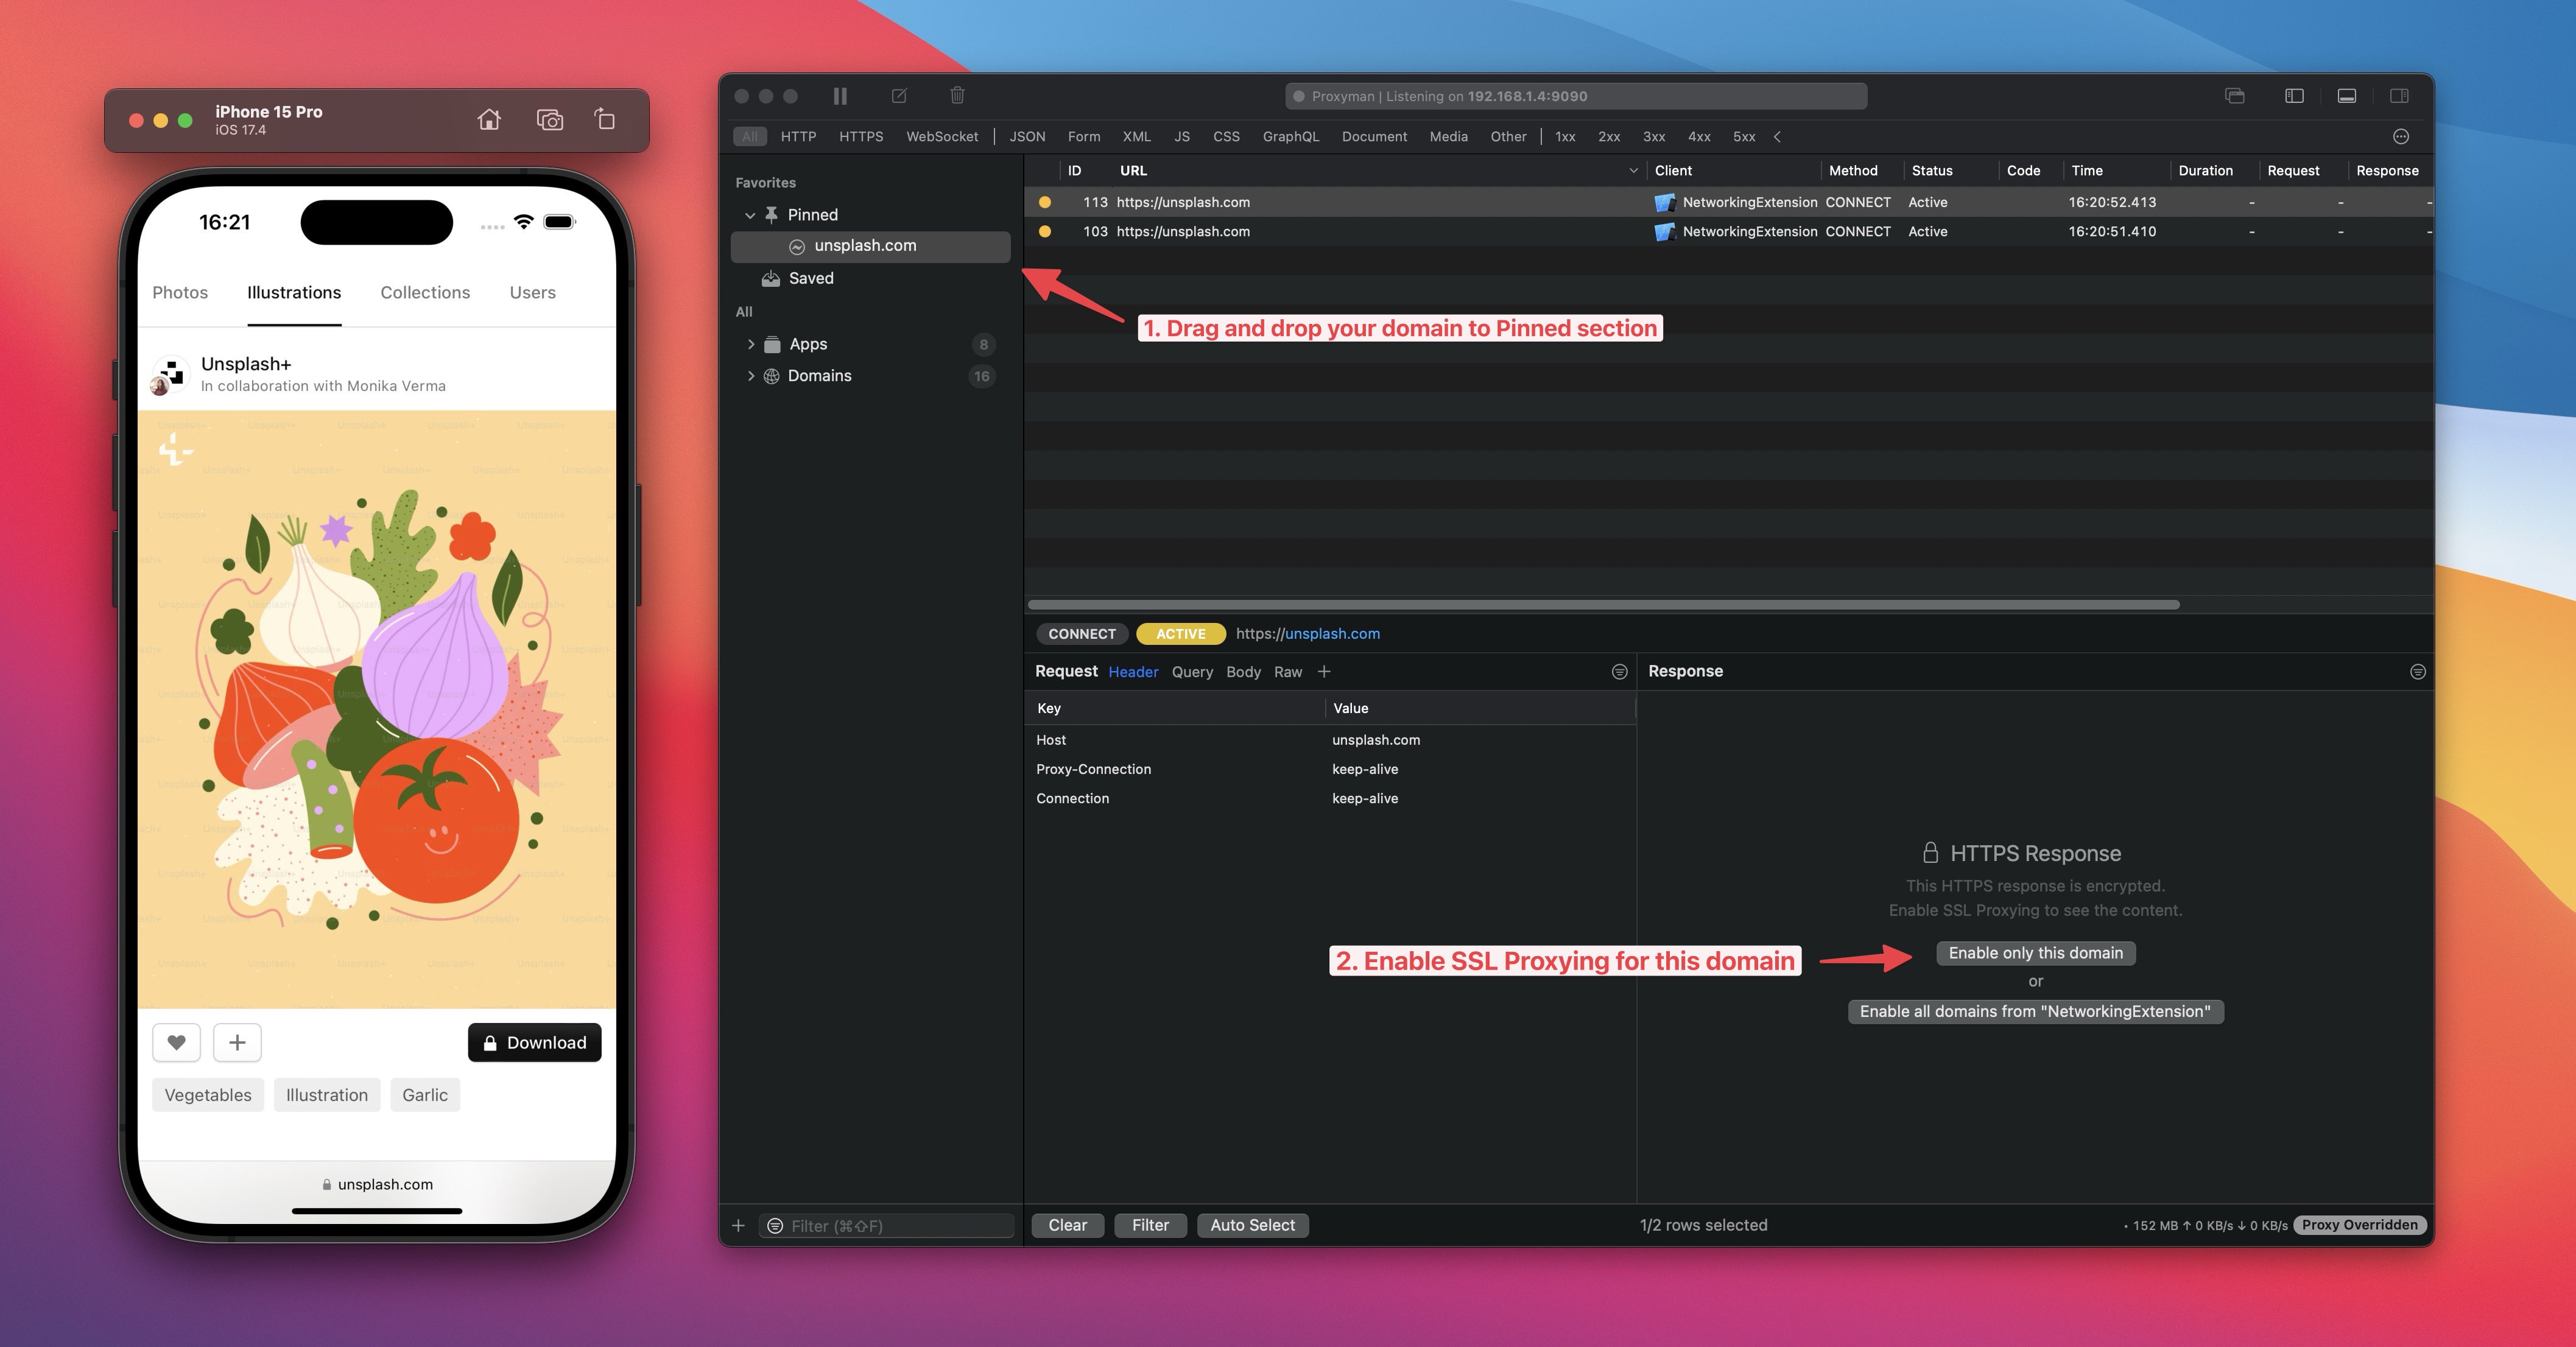Viewport: 2576px width, 1347px height.
Task: Click the add filter icon bottom left
Action: pos(737,1226)
